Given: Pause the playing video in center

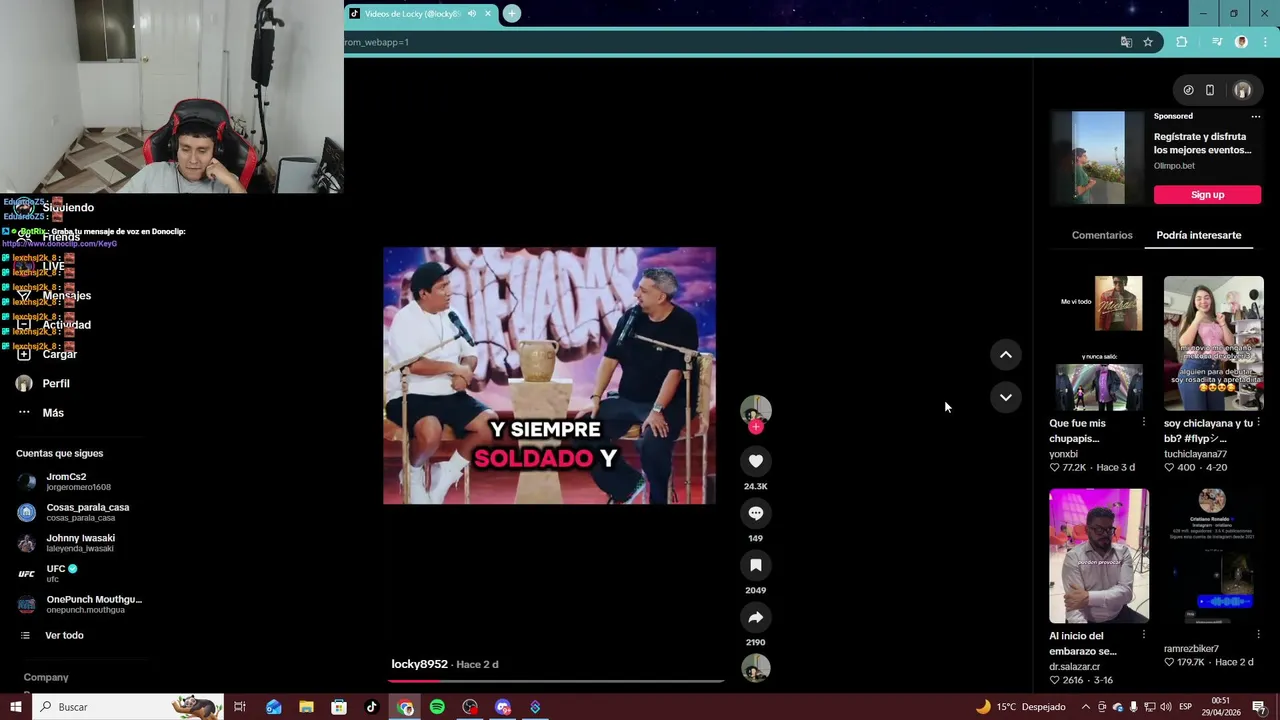Looking at the screenshot, I should pyautogui.click(x=549, y=375).
